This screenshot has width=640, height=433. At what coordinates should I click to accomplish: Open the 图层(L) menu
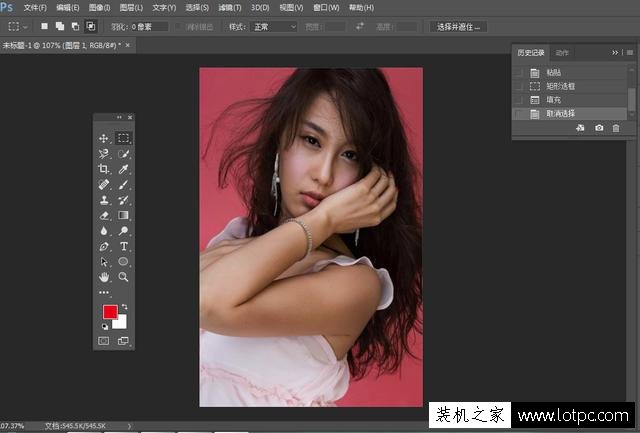(x=131, y=8)
